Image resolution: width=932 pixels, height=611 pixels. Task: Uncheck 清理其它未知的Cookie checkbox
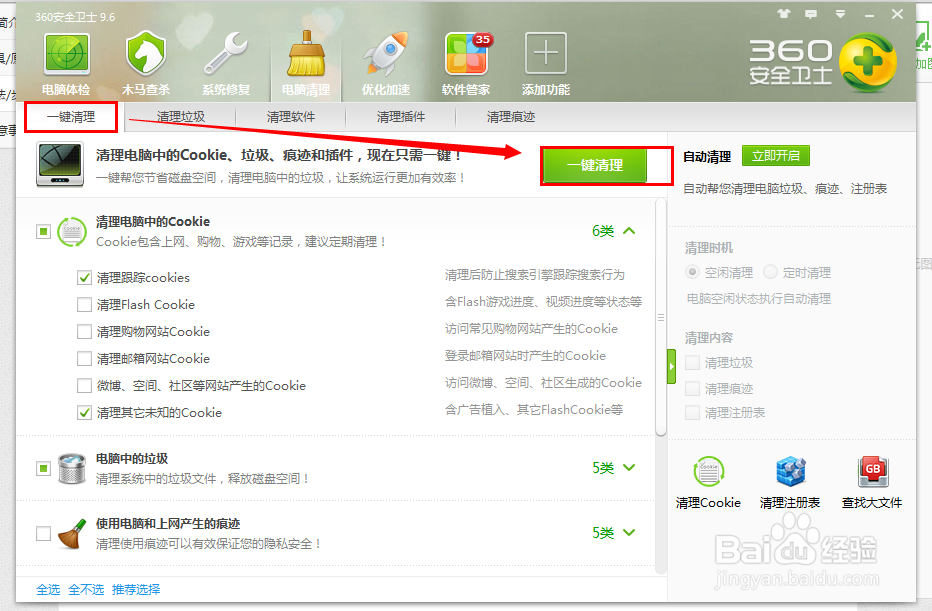pos(84,412)
